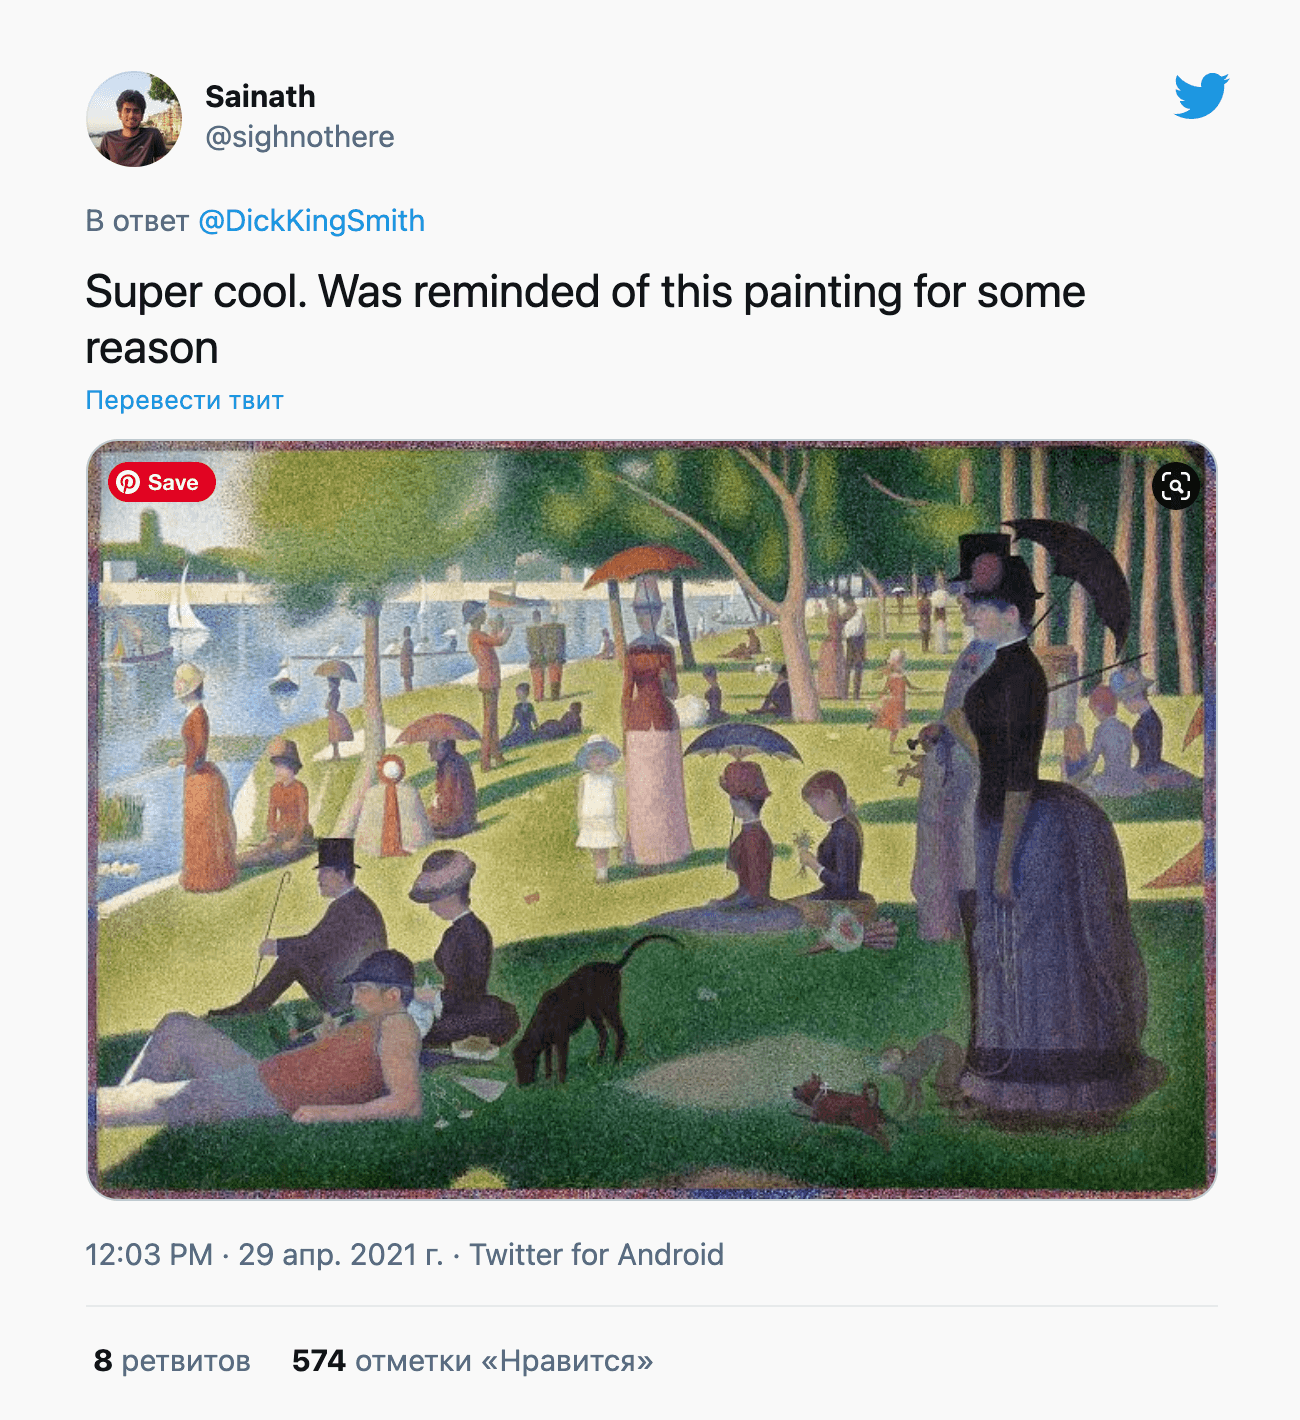Open the @DickKingSmith mention link
This screenshot has width=1300, height=1420.
click(x=311, y=221)
